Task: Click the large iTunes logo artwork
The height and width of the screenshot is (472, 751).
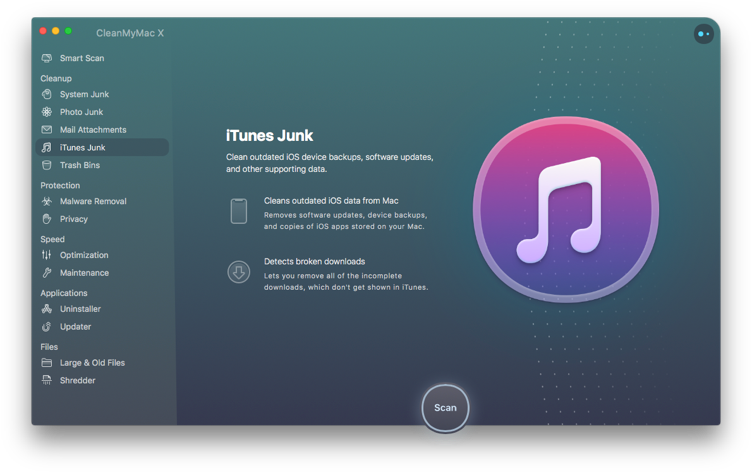Action: [x=566, y=210]
